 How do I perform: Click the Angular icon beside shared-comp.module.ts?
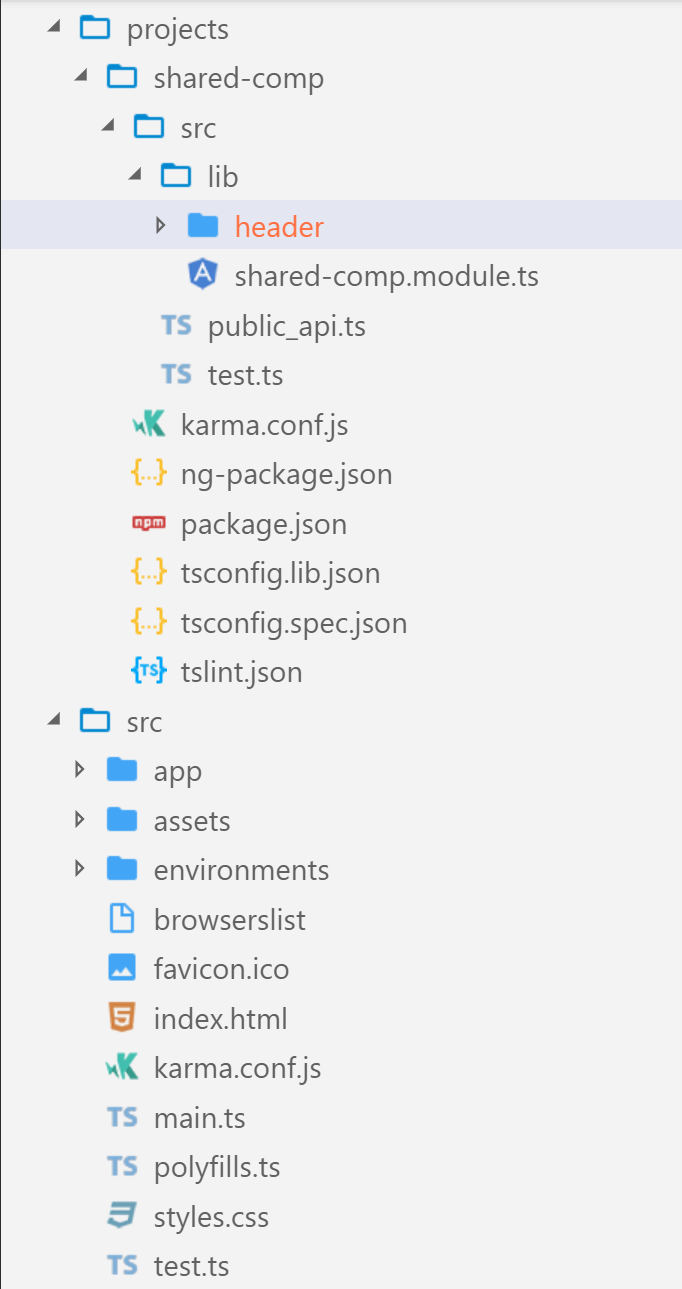point(202,276)
